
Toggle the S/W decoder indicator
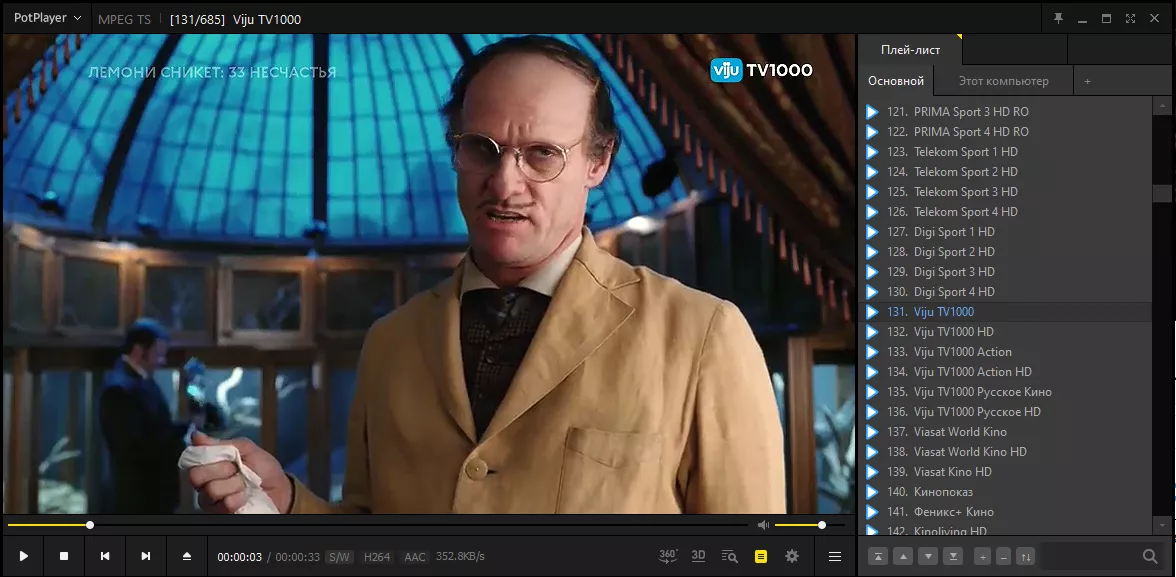[339, 557]
